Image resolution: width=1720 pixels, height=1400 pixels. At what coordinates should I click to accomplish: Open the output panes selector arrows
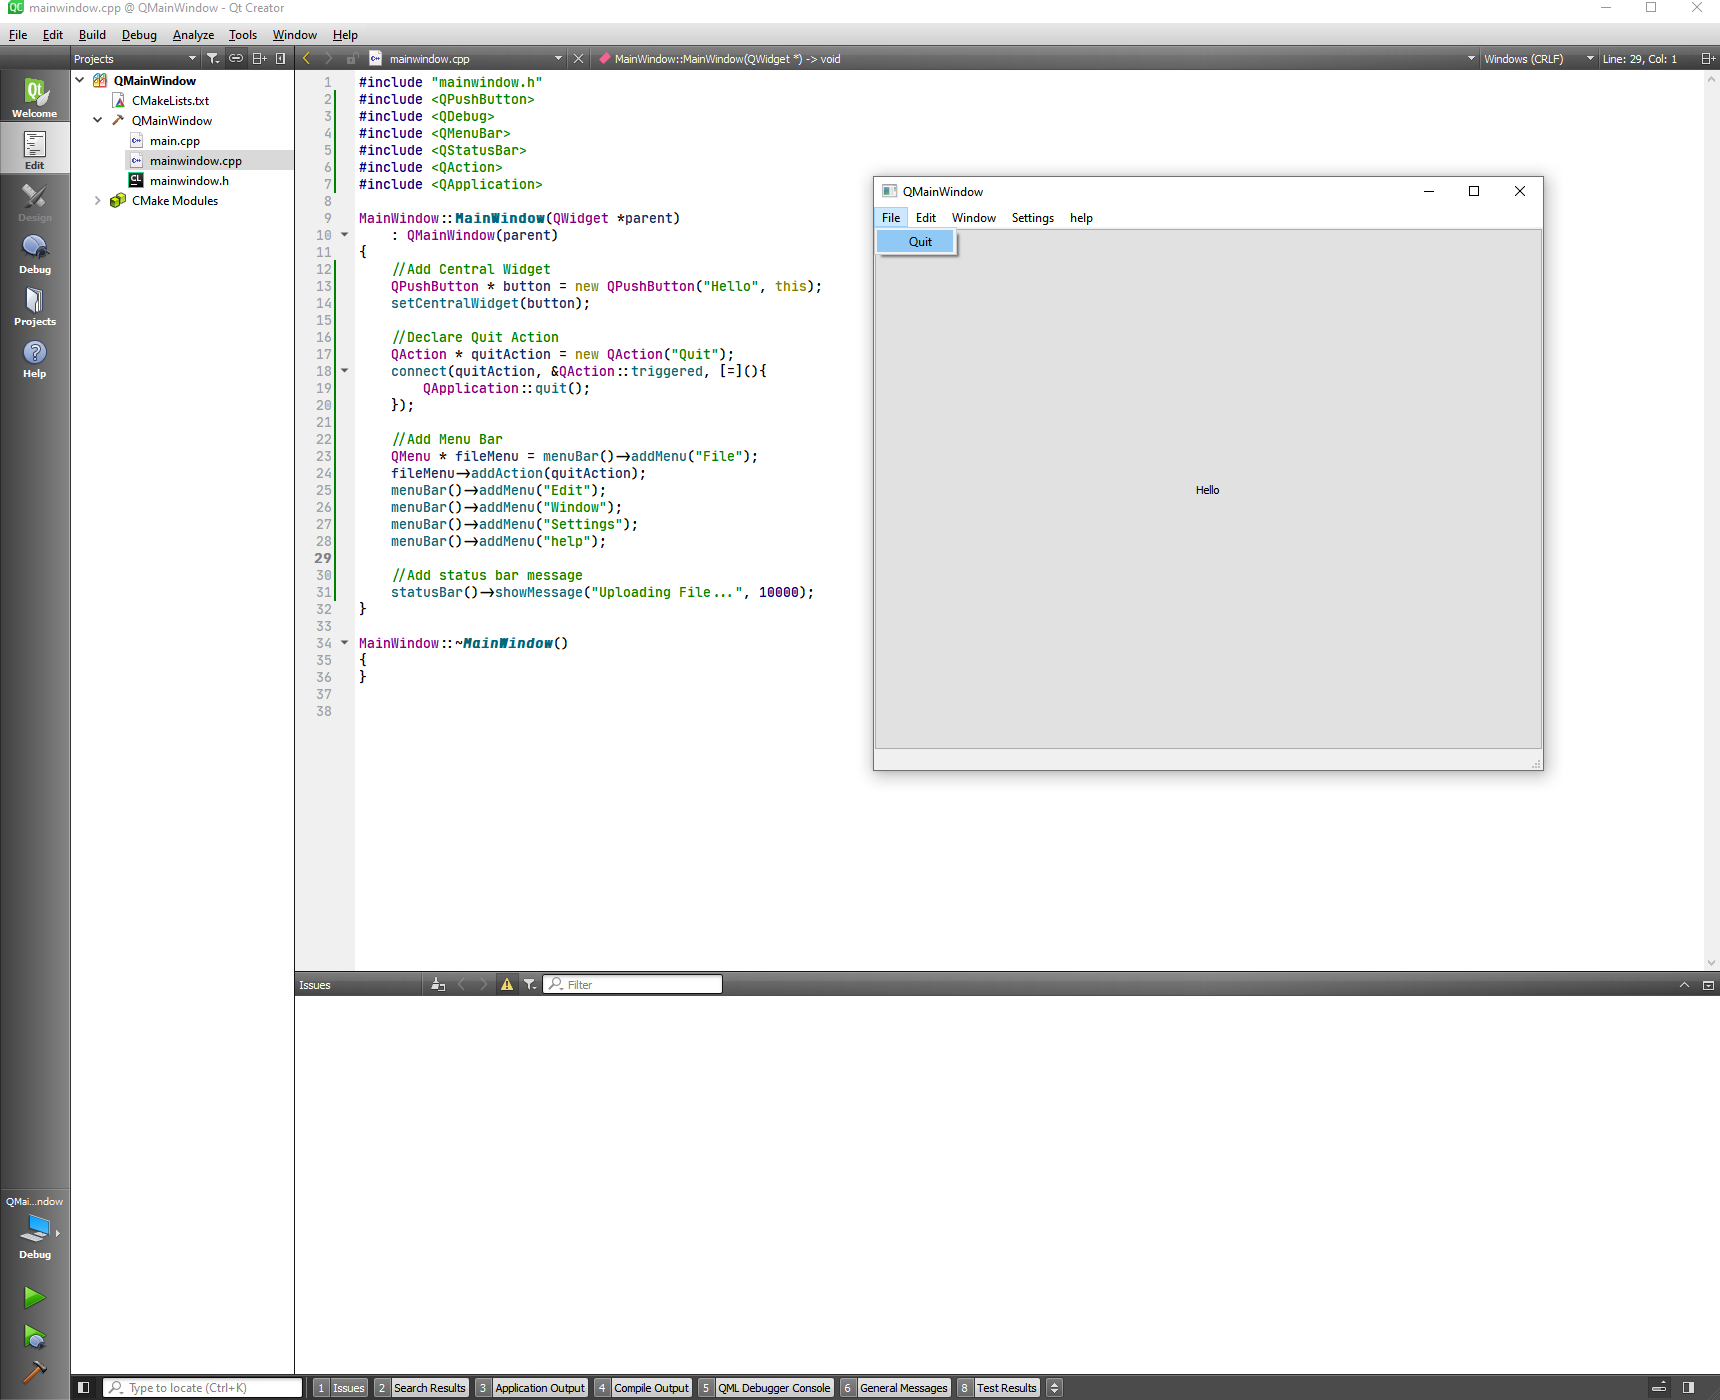tap(1054, 1388)
